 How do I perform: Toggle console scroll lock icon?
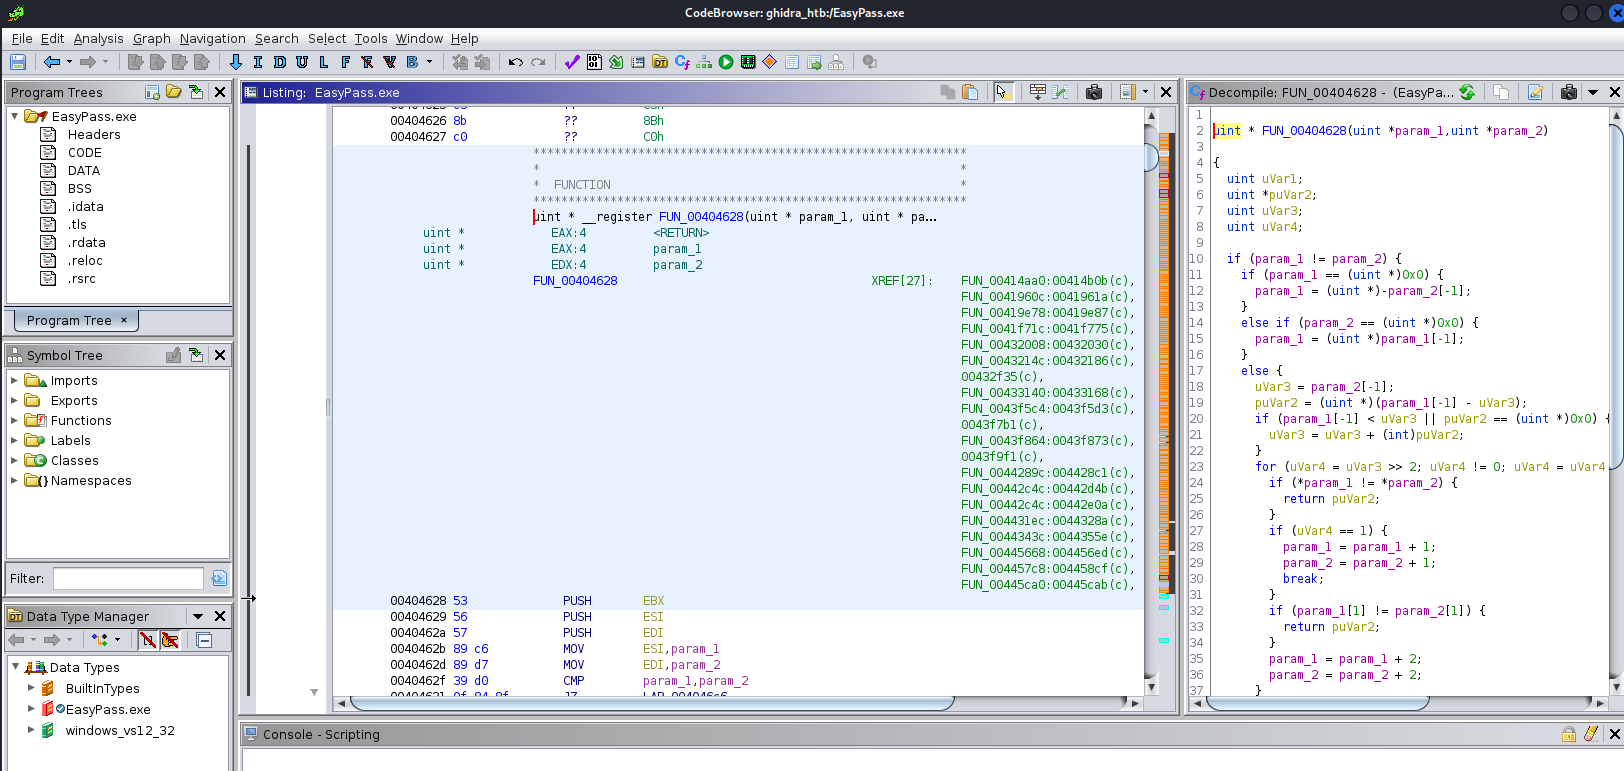coord(1569,734)
